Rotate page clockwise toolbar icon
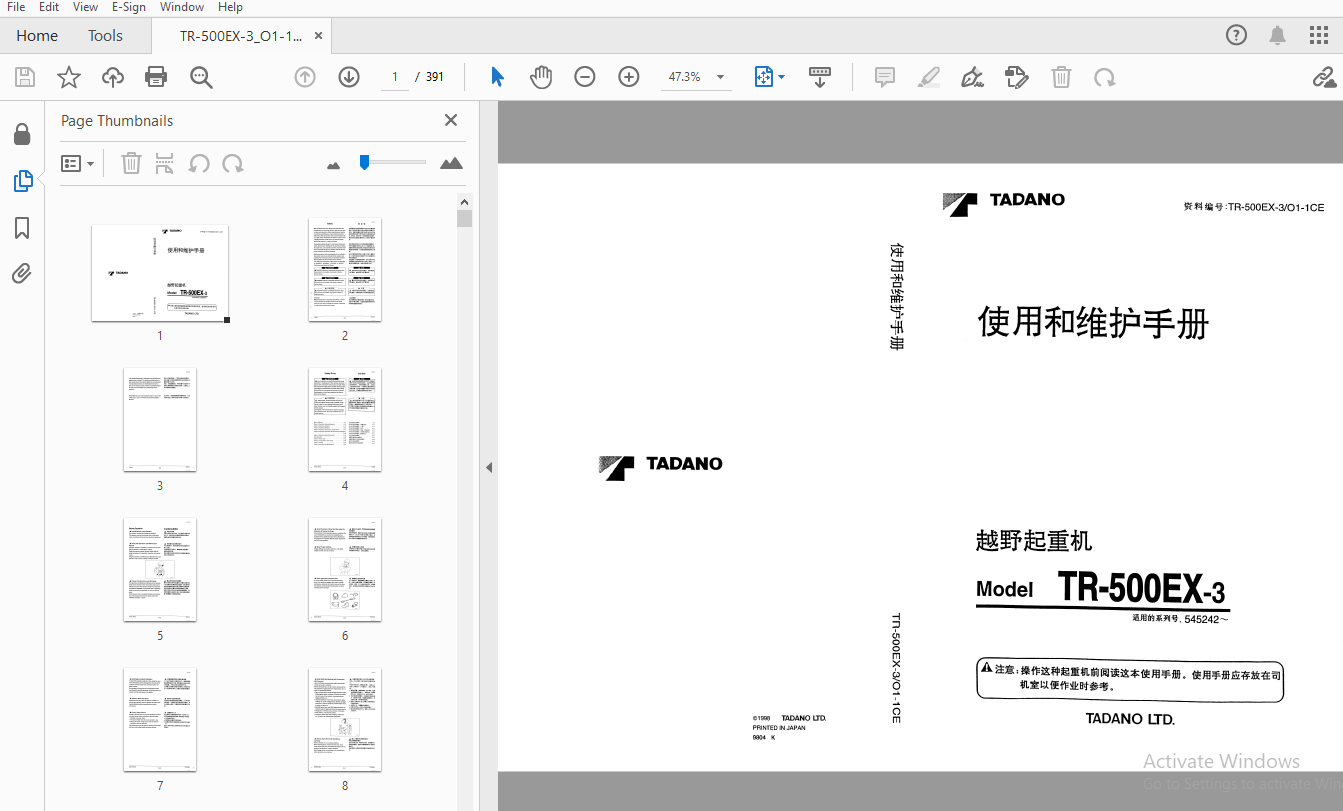Viewport: 1343px width, 811px height. tap(1104, 77)
